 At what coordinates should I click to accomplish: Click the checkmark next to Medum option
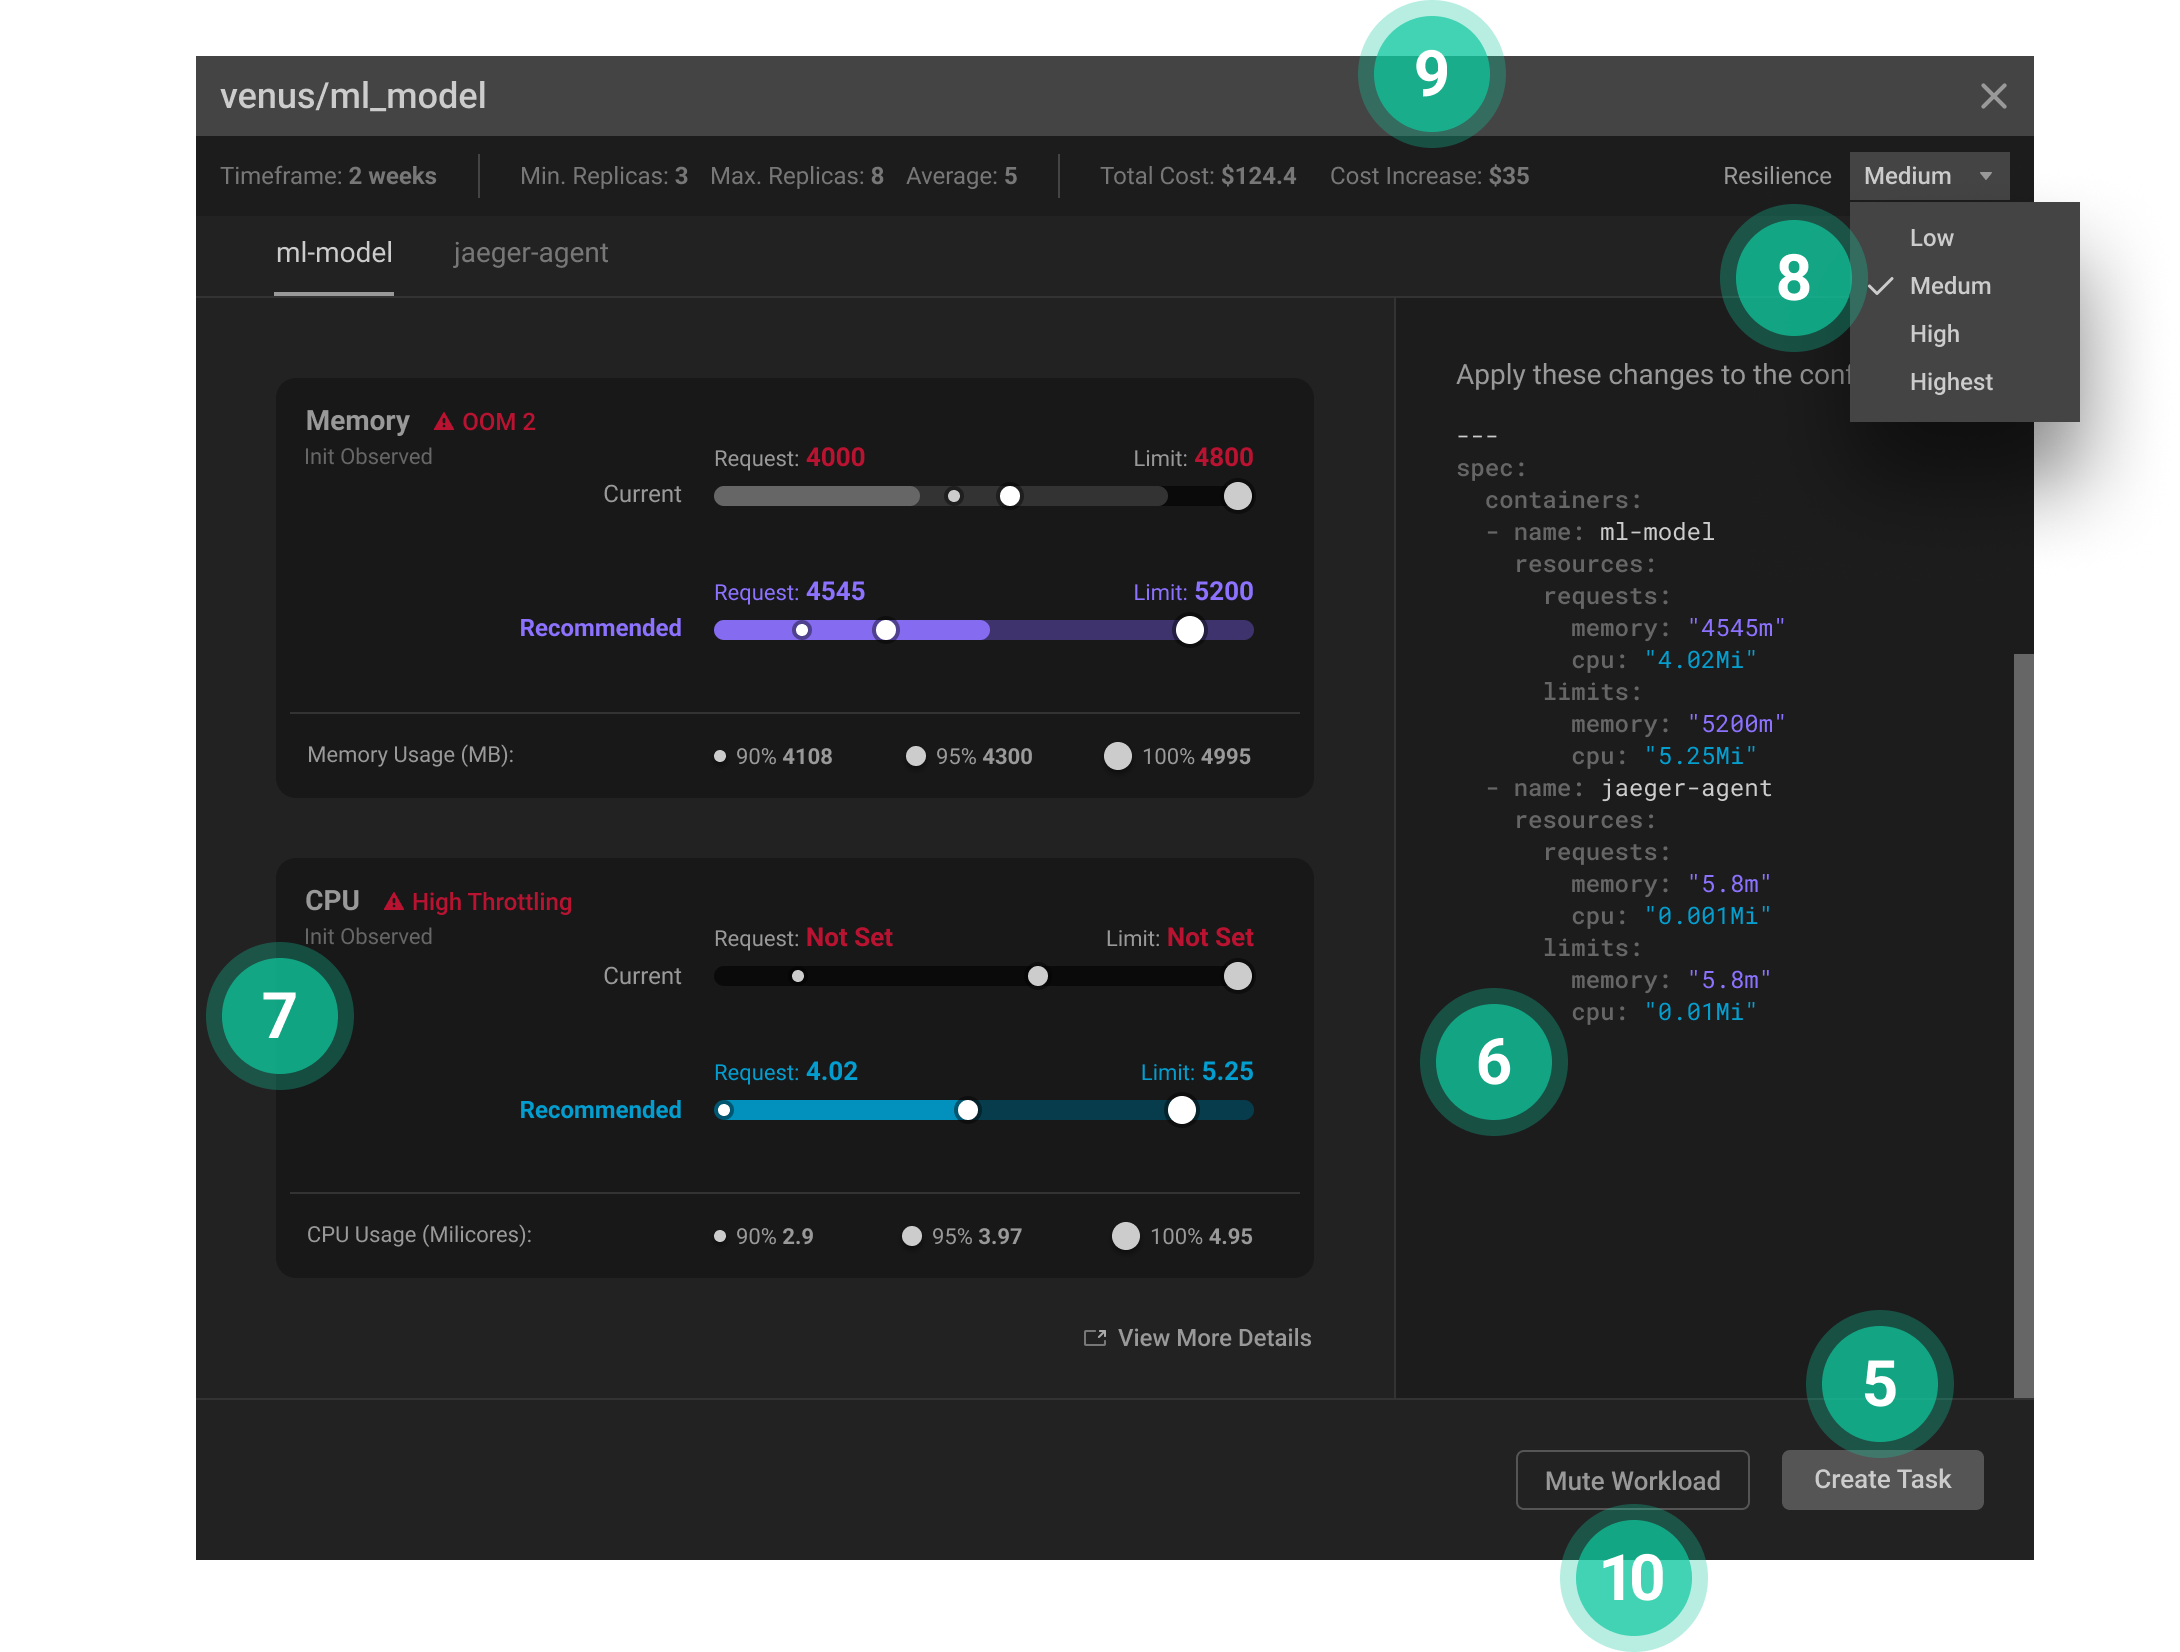(x=1881, y=286)
